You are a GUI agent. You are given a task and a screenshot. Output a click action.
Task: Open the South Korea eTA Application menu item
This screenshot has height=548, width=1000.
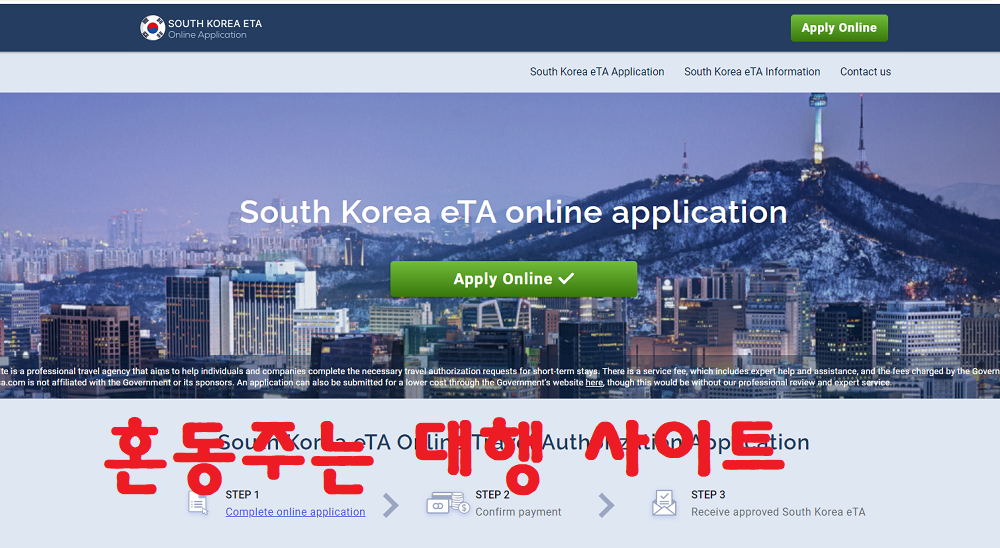597,72
